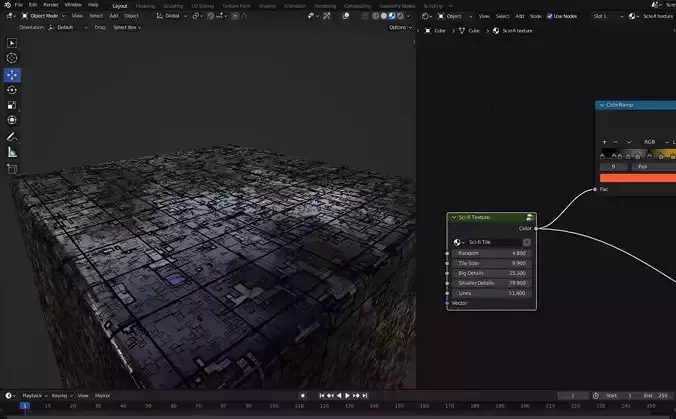676x419 pixels.
Task: Click the Sci-fi Texture node group icon
Action: [x=529, y=217]
